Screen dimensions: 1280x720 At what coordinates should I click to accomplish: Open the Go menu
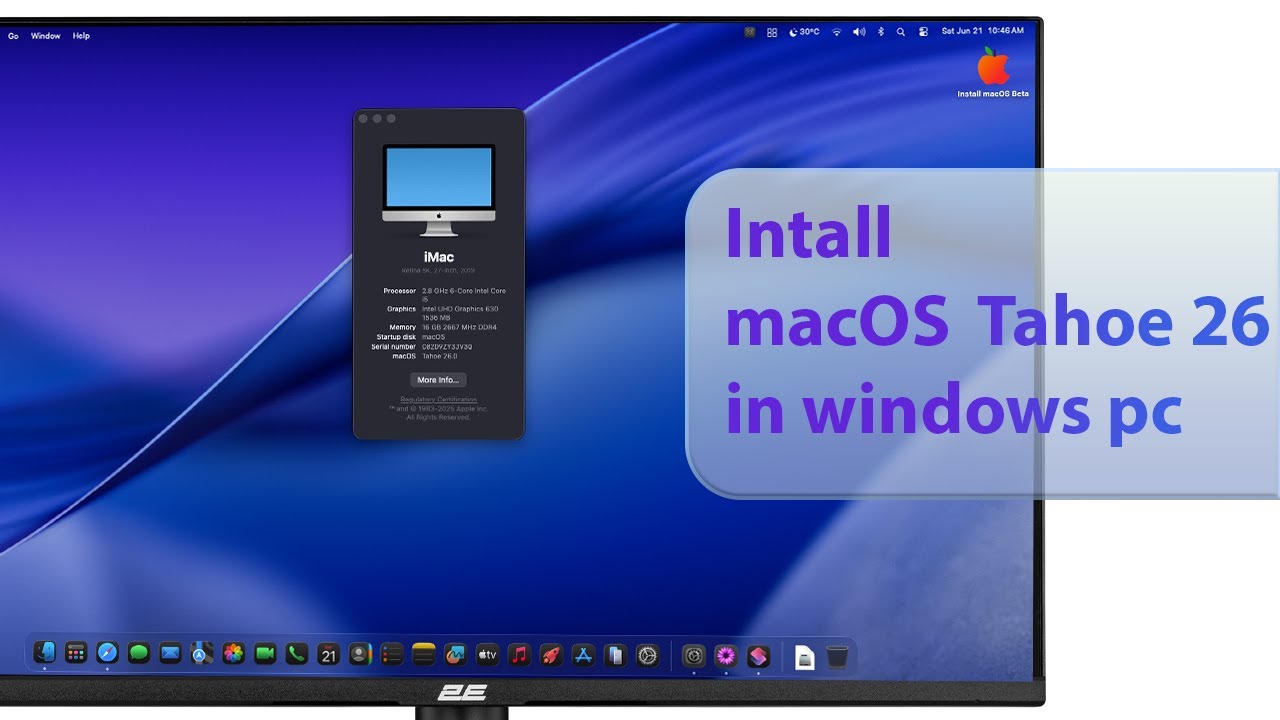click(x=14, y=36)
